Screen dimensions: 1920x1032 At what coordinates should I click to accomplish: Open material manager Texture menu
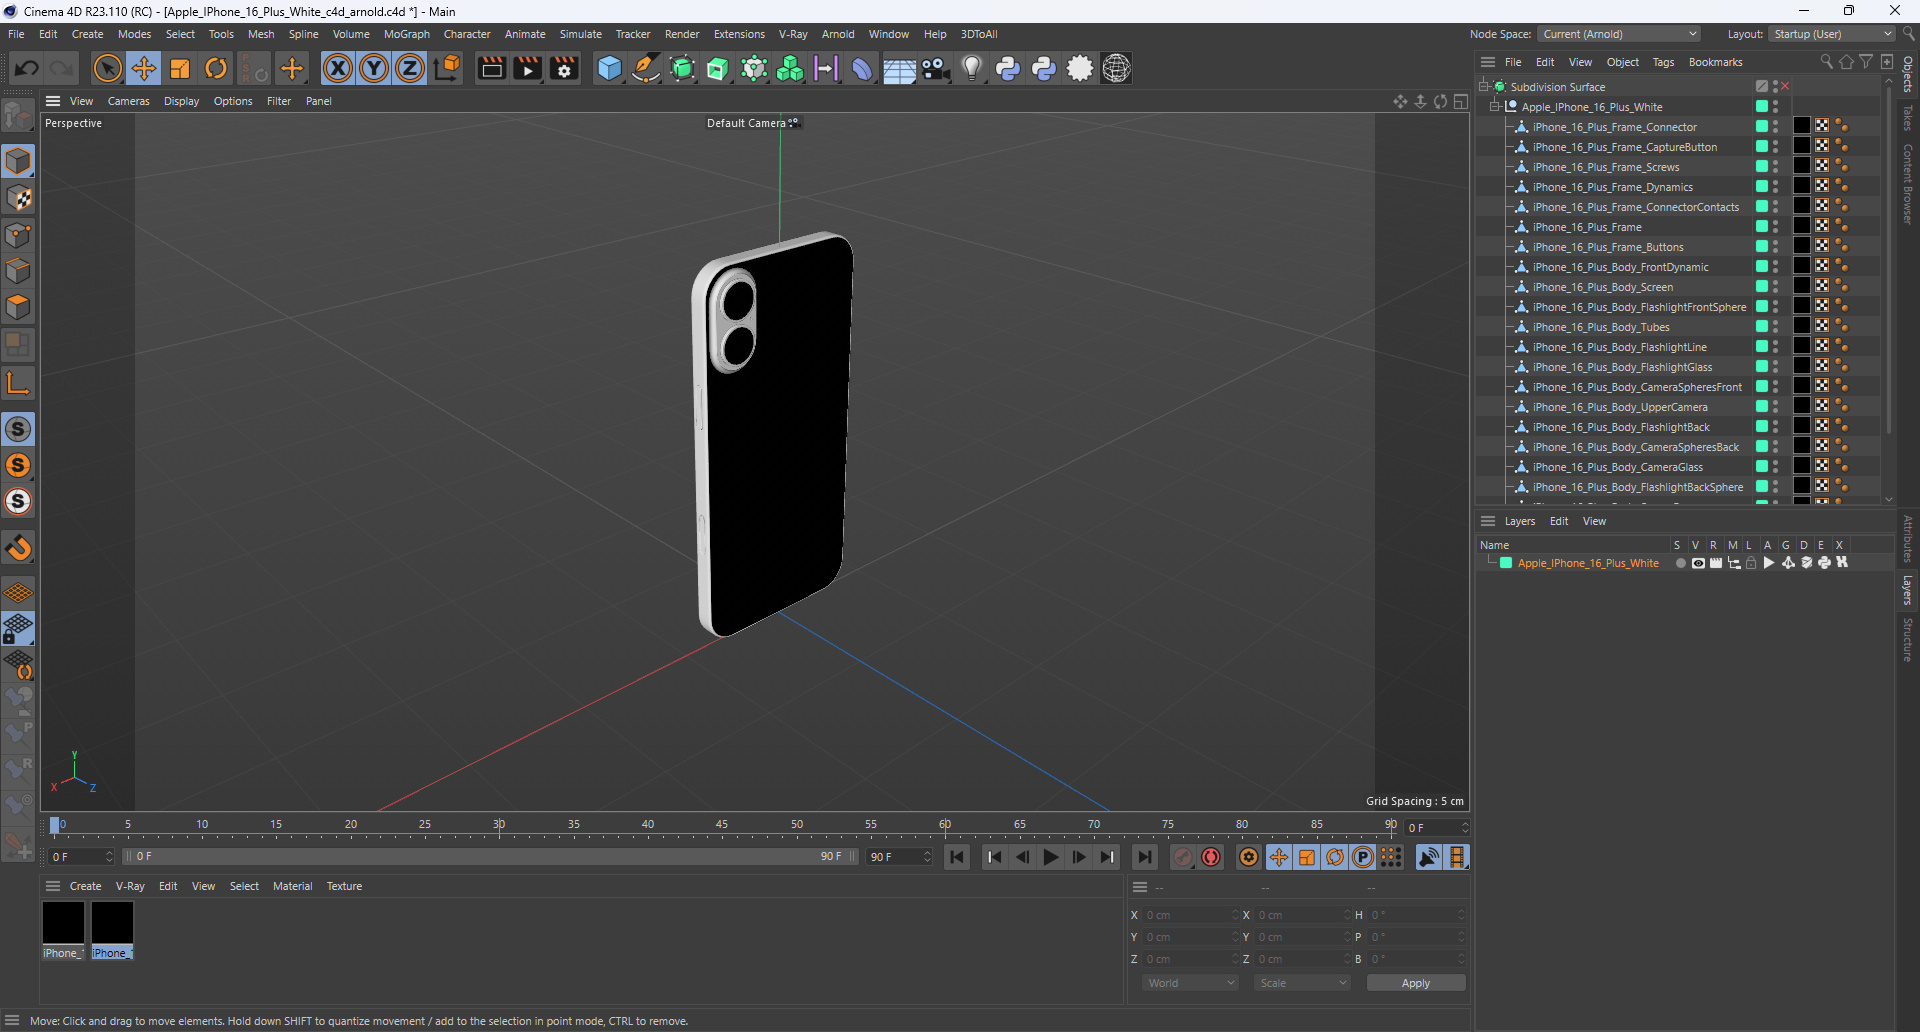point(344,886)
